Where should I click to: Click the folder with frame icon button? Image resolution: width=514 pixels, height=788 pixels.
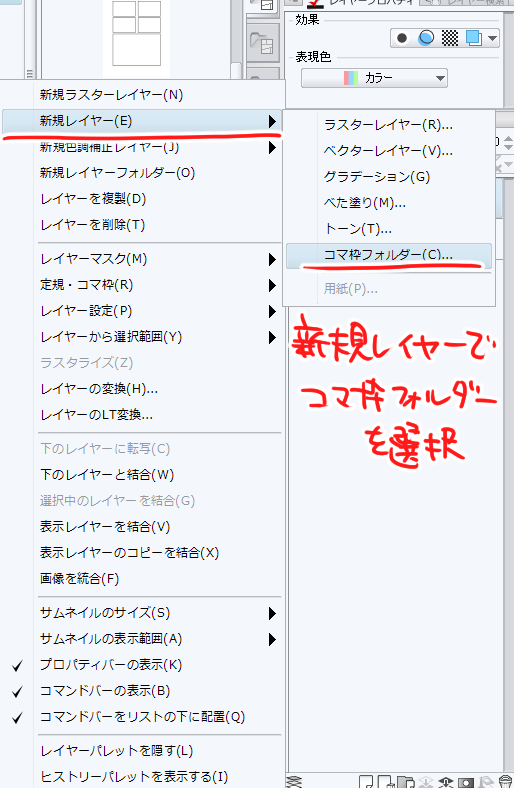coord(263,45)
